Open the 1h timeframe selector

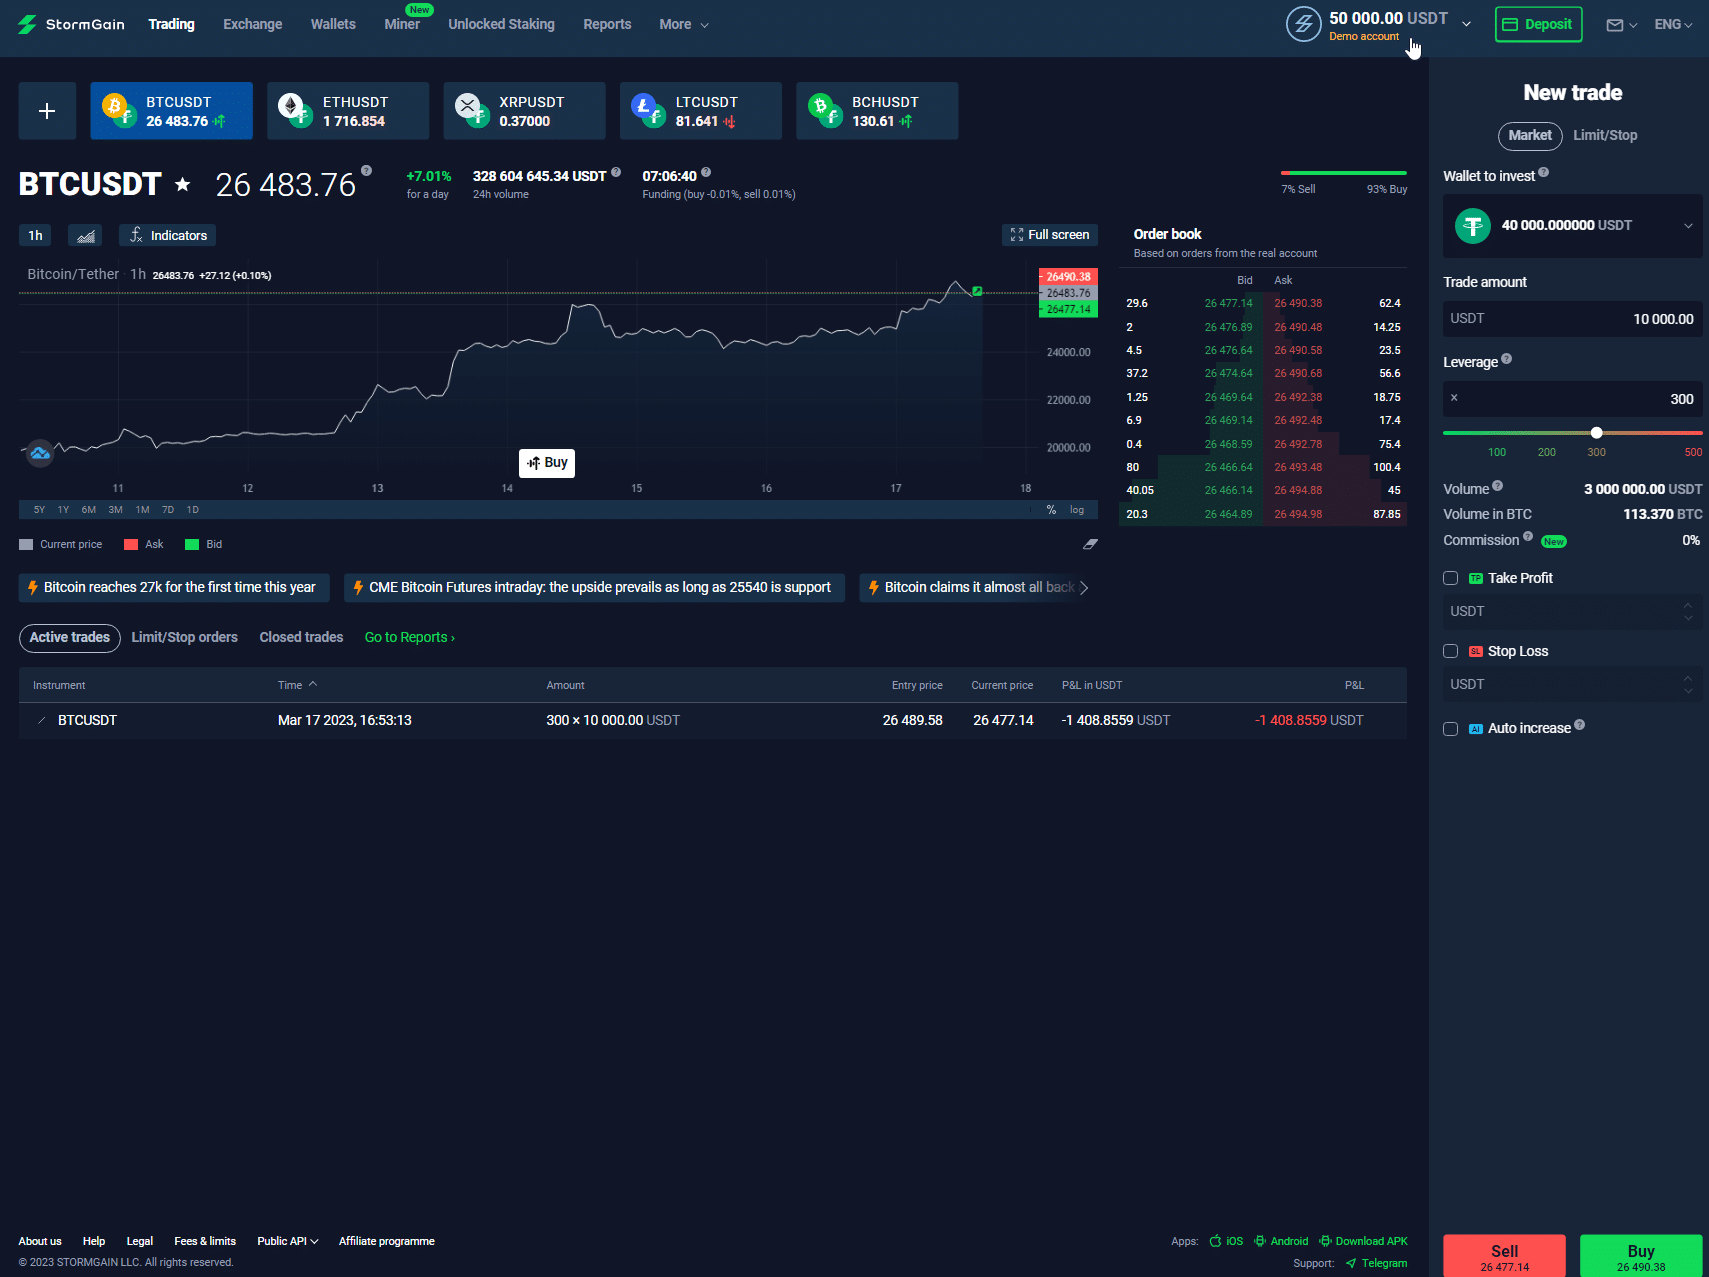coord(35,235)
